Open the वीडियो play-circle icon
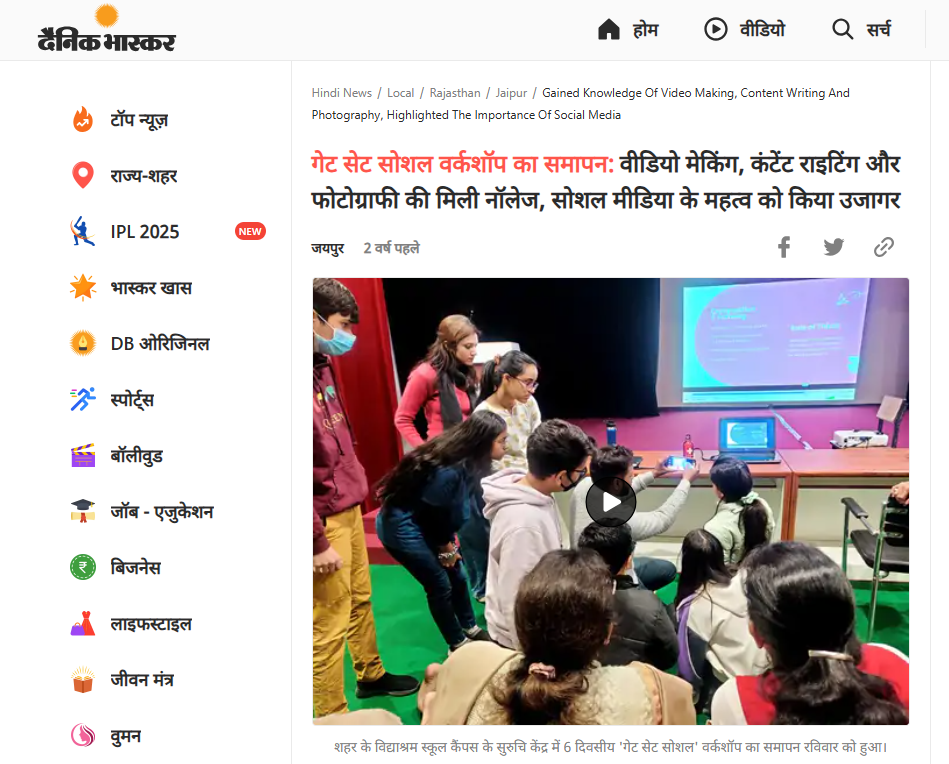949x764 pixels. pos(715,29)
